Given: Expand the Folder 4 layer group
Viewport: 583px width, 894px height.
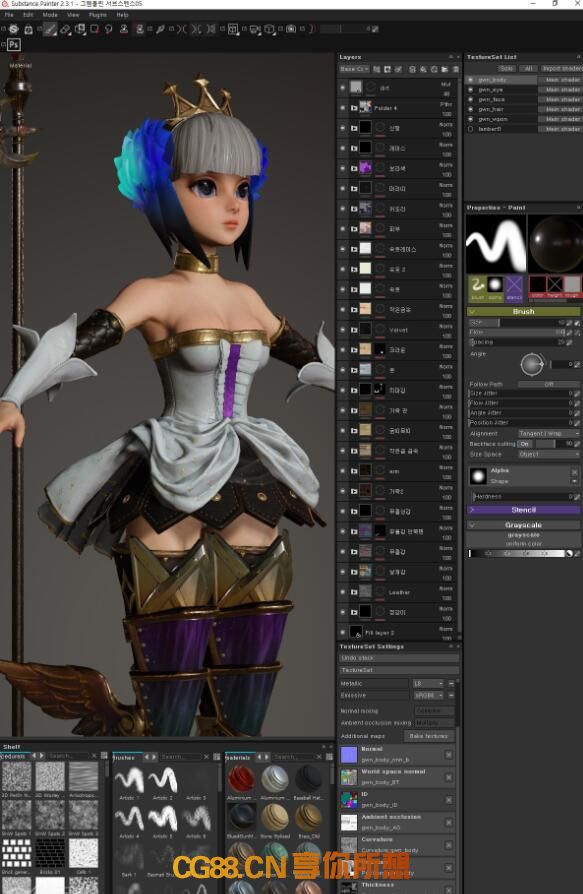Looking at the screenshot, I should [x=353, y=108].
